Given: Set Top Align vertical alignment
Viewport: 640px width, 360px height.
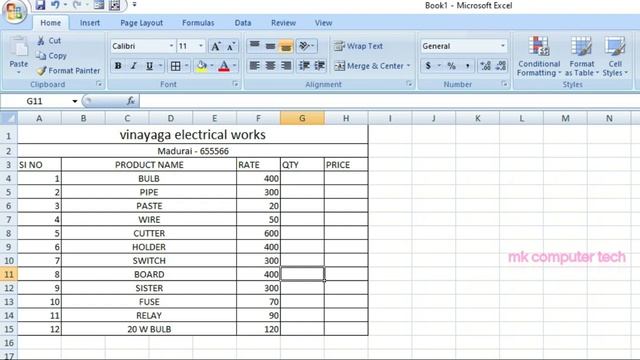Looking at the screenshot, I should (x=254, y=46).
